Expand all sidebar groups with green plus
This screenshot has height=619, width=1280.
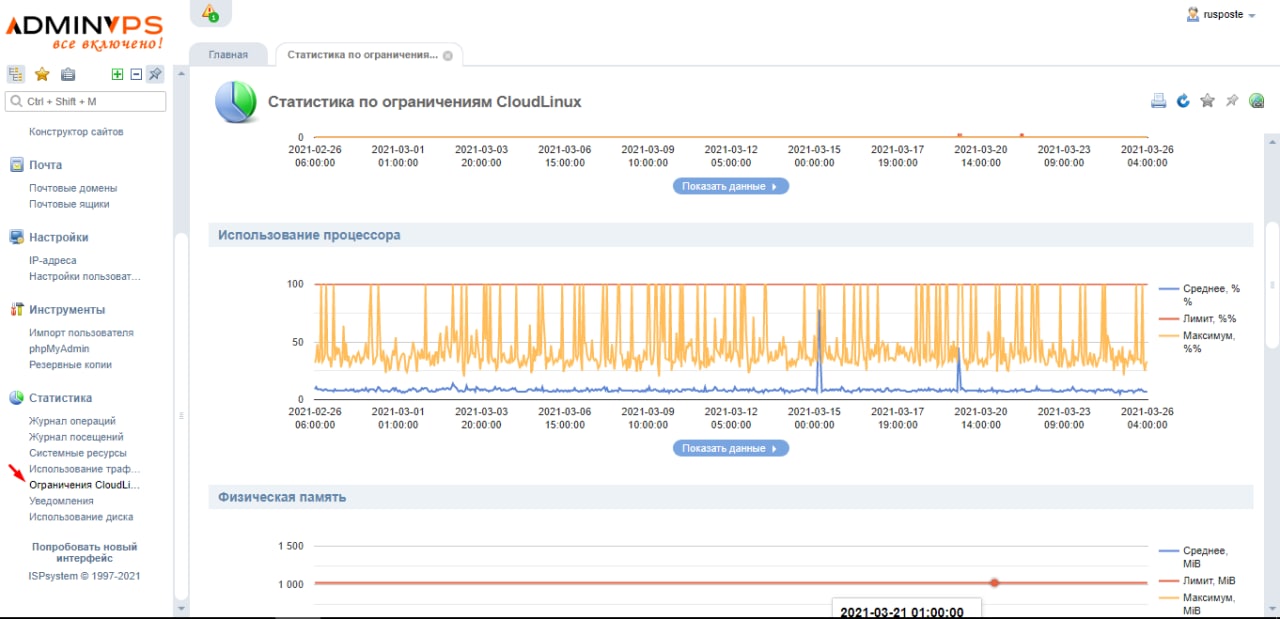click(118, 74)
